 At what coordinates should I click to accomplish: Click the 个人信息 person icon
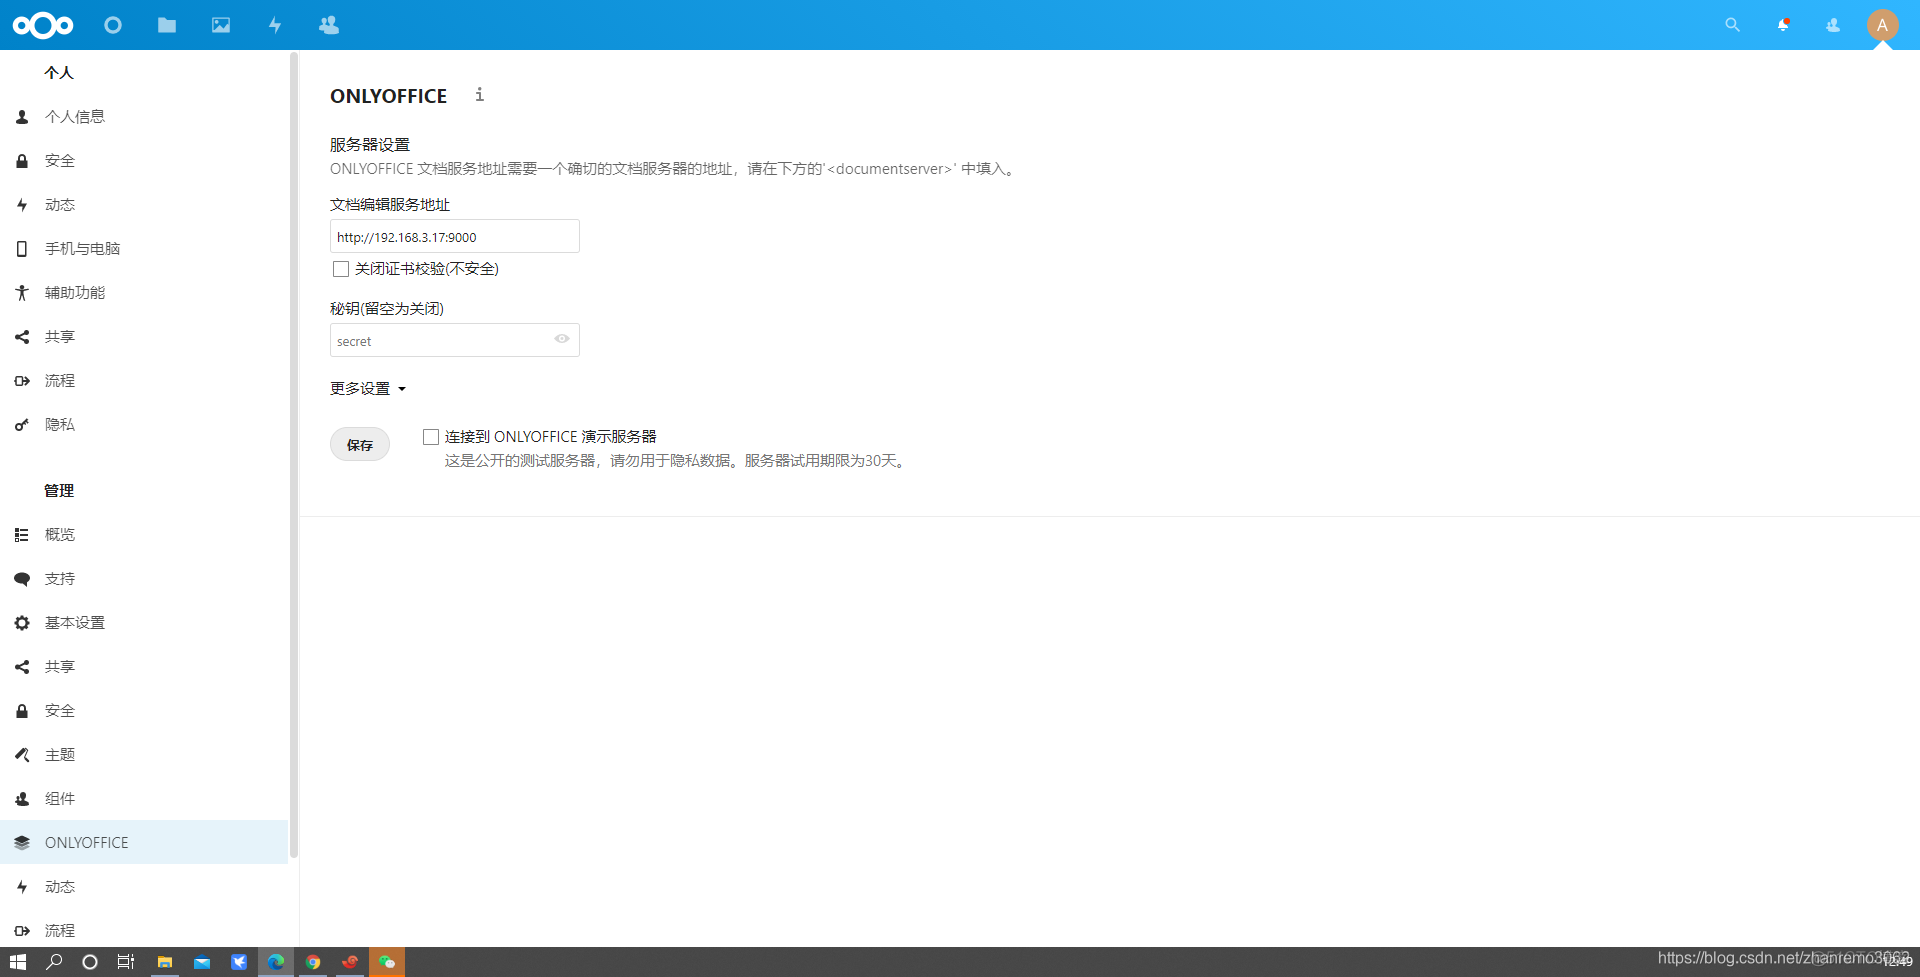[22, 117]
